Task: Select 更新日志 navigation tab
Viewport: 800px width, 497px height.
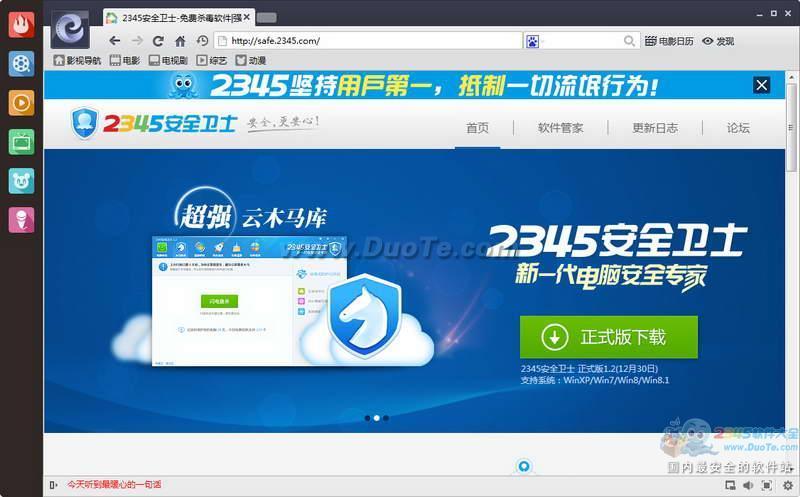Action: [655, 128]
